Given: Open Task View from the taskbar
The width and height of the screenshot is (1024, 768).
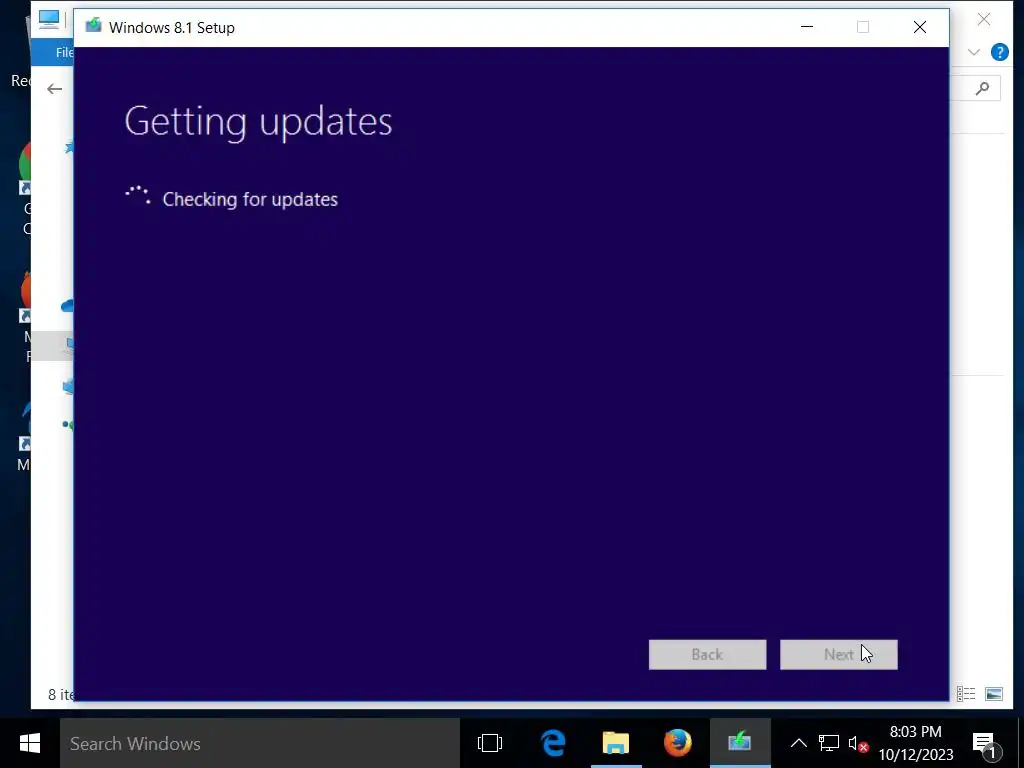Looking at the screenshot, I should [490, 743].
